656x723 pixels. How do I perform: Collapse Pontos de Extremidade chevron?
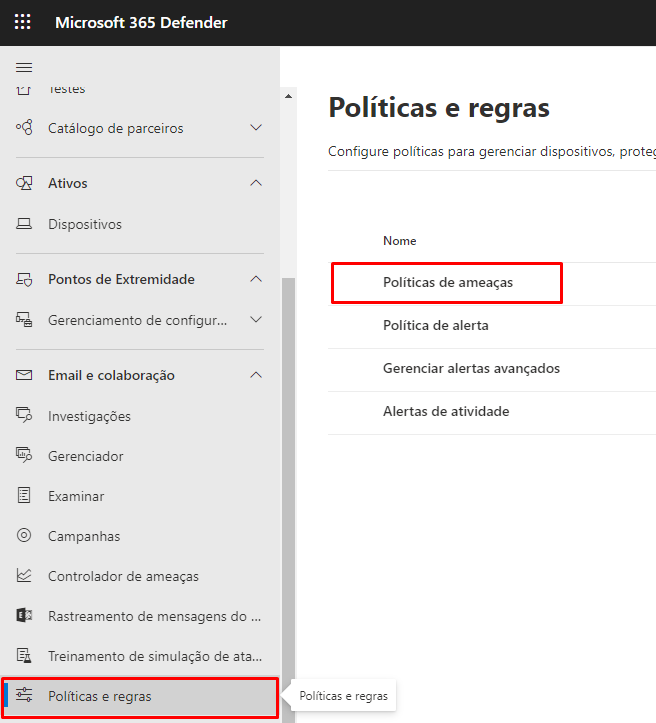256,279
